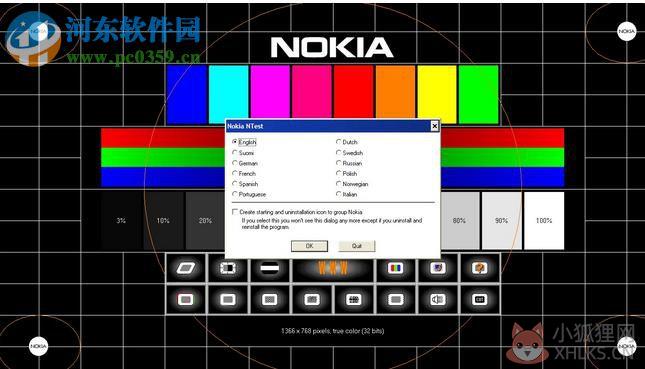Select the Brightness and contrast test icon
The height and width of the screenshot is (369, 645).
(x=227, y=268)
